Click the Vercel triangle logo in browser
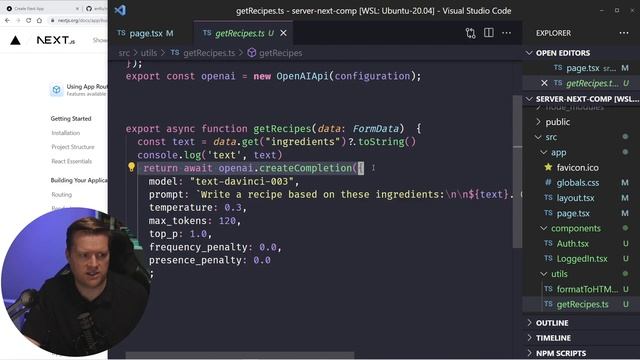 tap(16, 40)
